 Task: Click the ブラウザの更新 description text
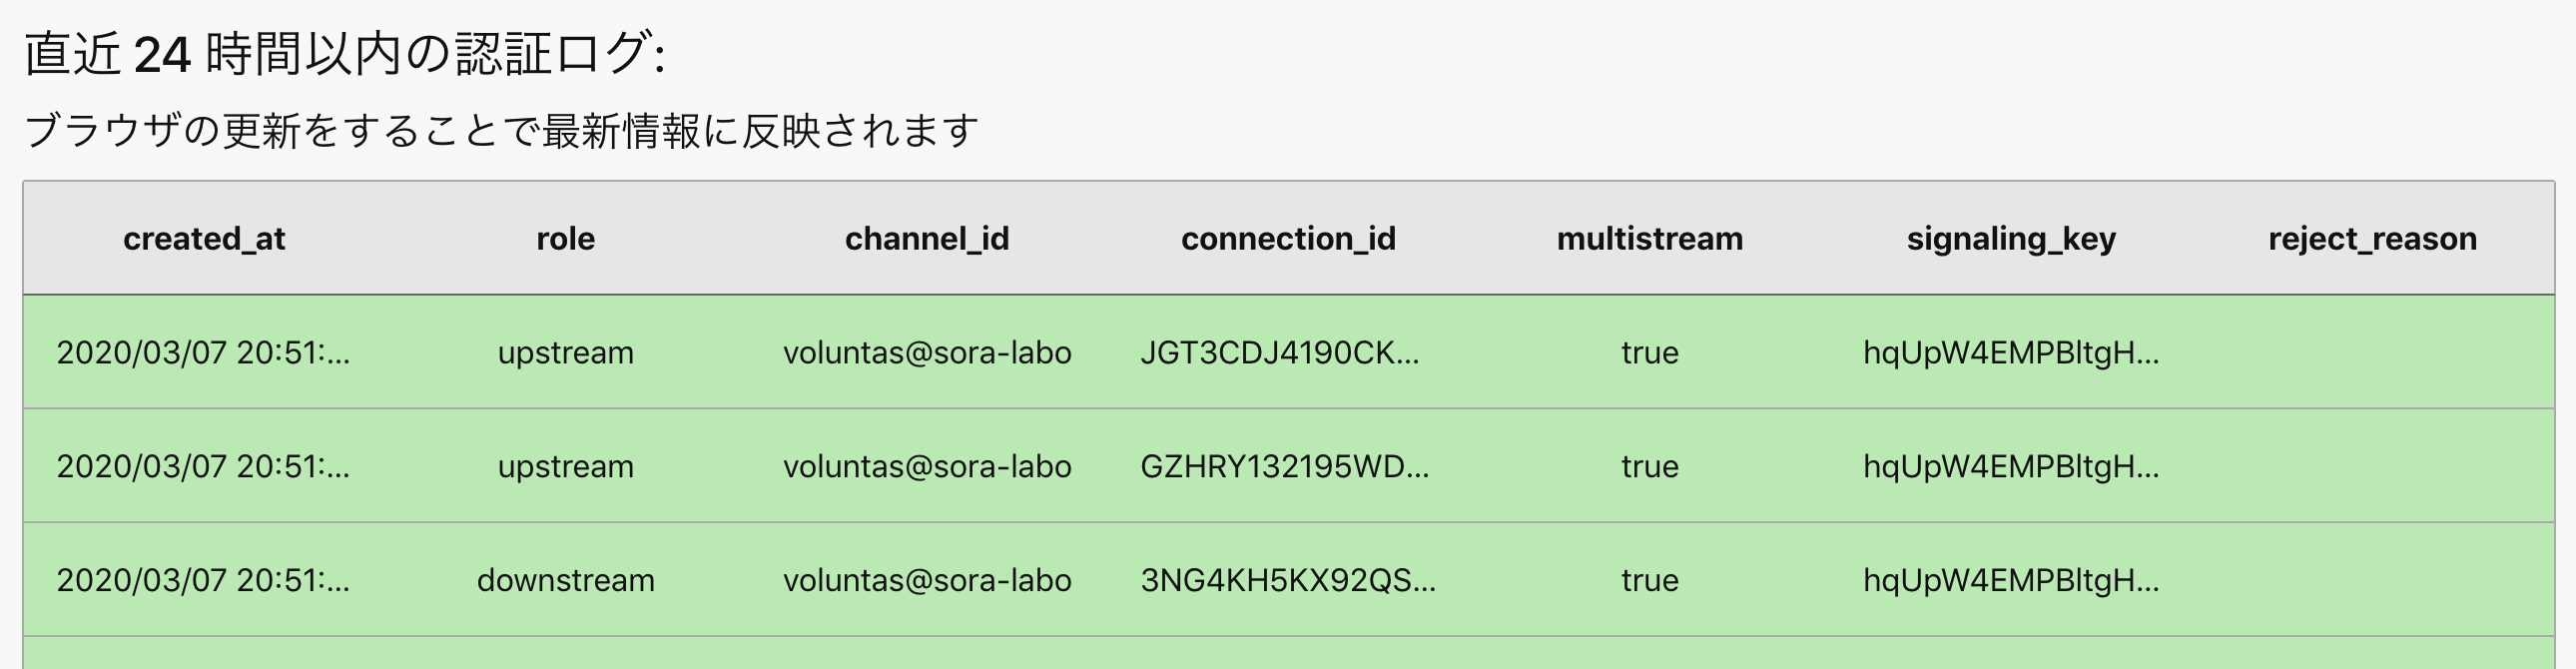coord(501,131)
